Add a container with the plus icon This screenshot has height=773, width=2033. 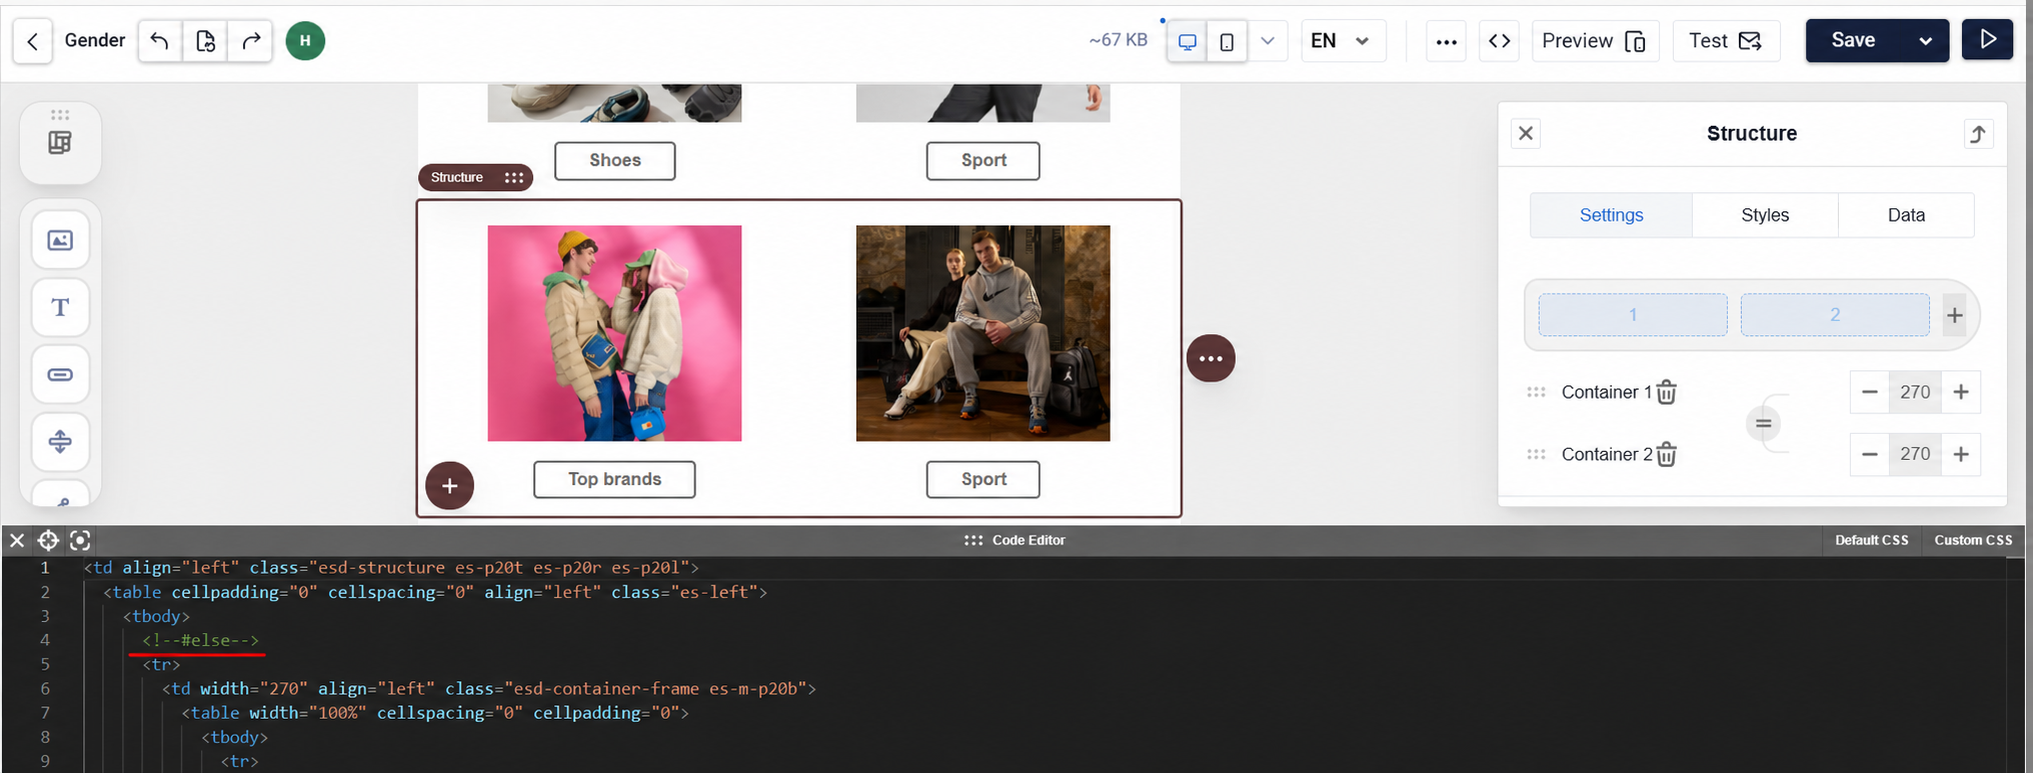point(1955,315)
